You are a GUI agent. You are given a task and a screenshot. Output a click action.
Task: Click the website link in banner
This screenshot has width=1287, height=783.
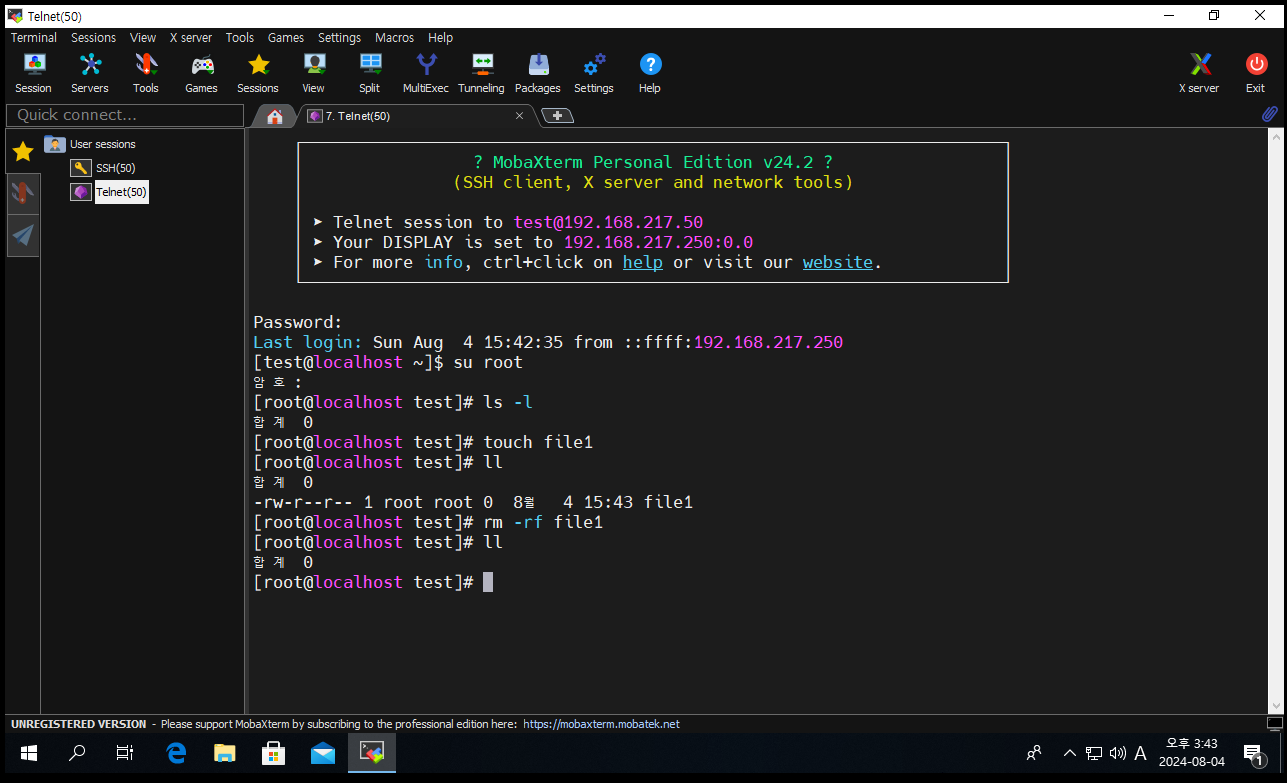coord(838,262)
